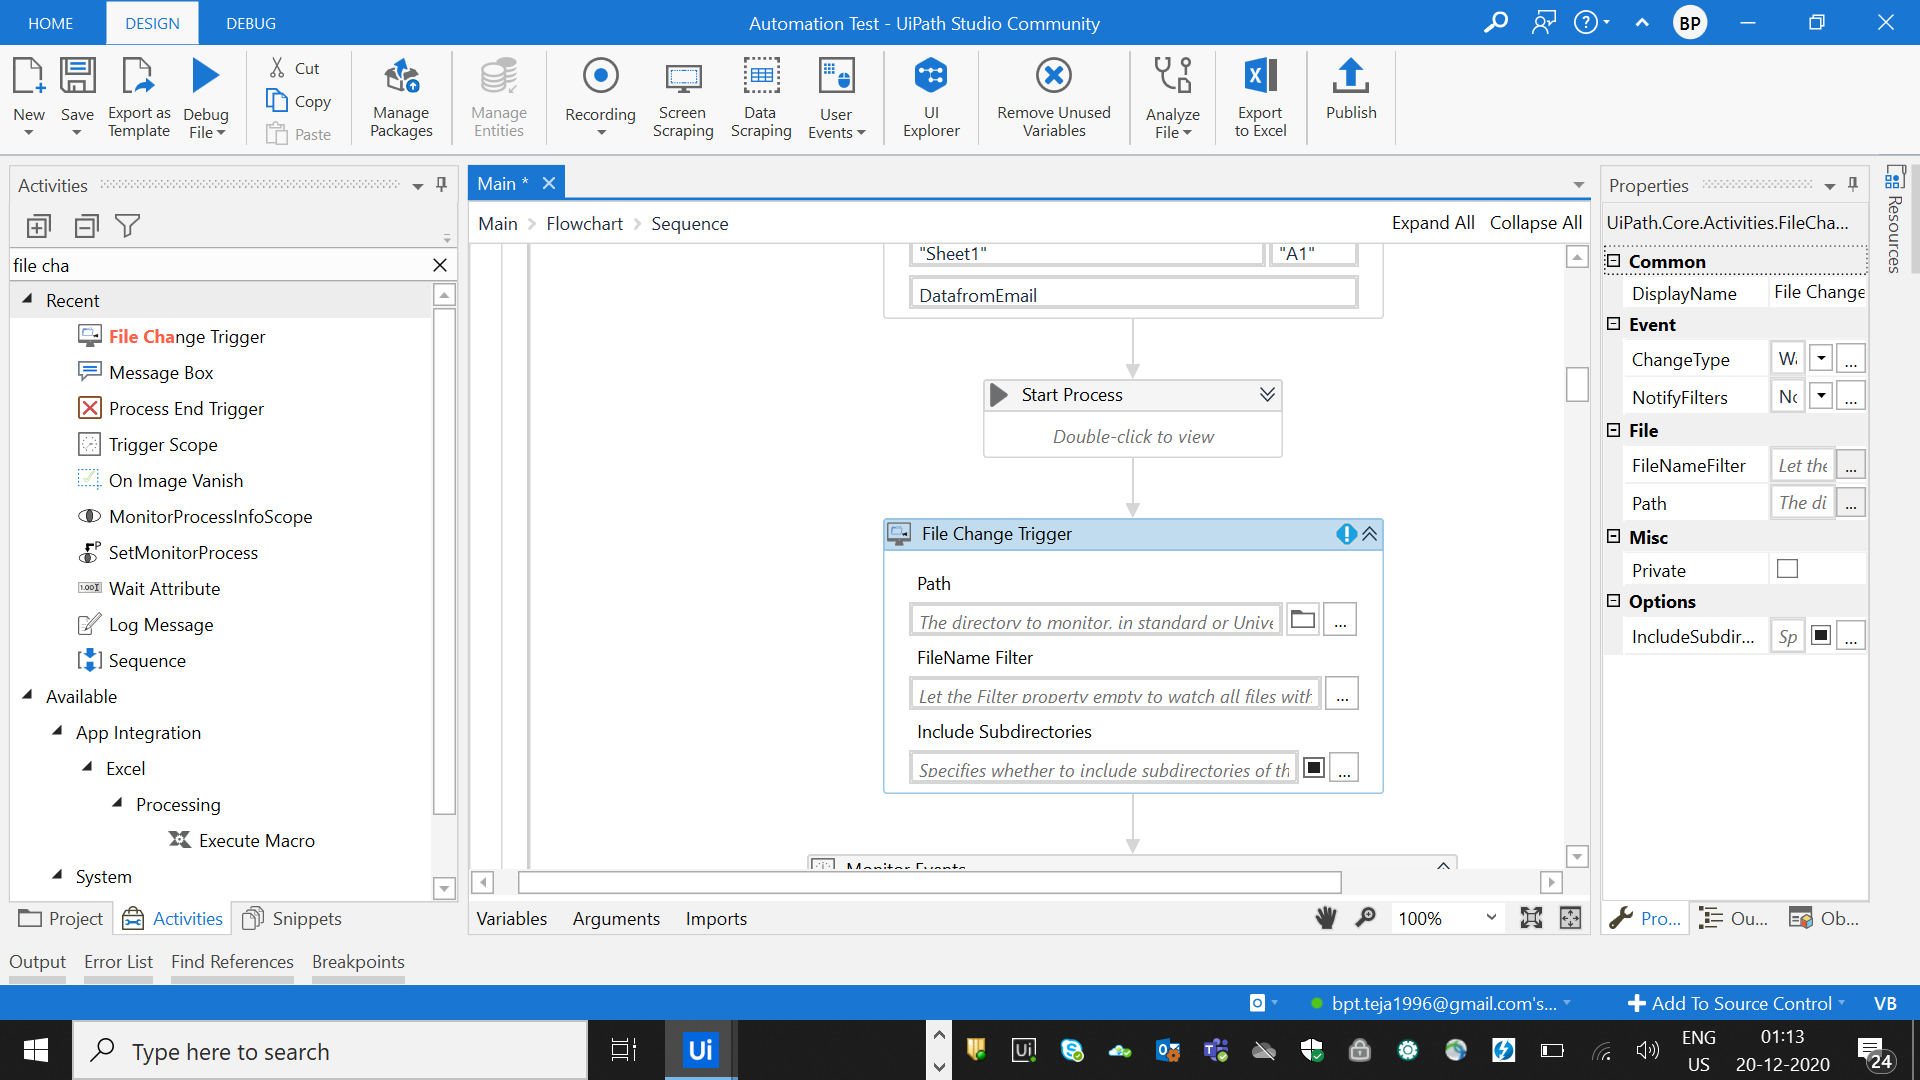Expand all activities tree icon
Screen dimensions: 1920x1080
[x=39, y=226]
